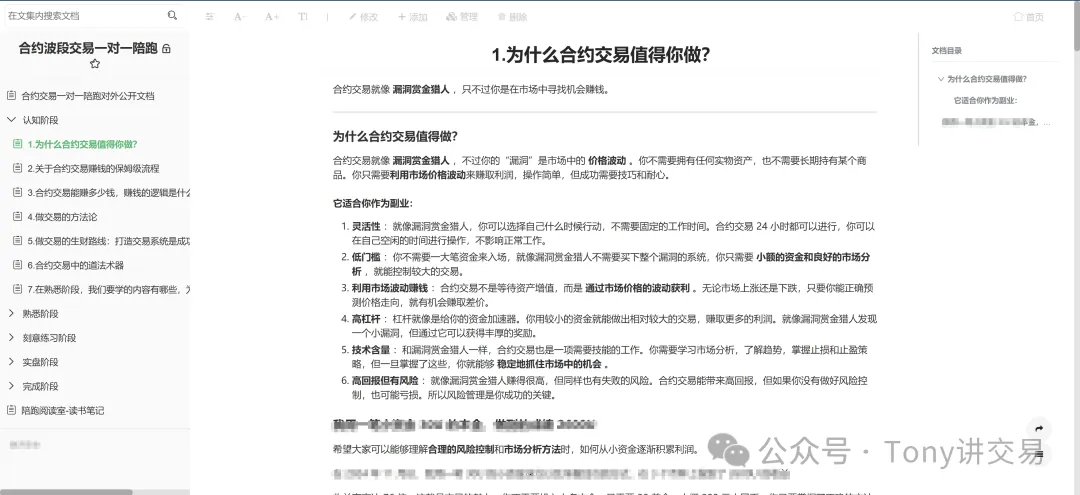Click the 添加 add button
The image size is (1080, 495).
coord(413,17)
